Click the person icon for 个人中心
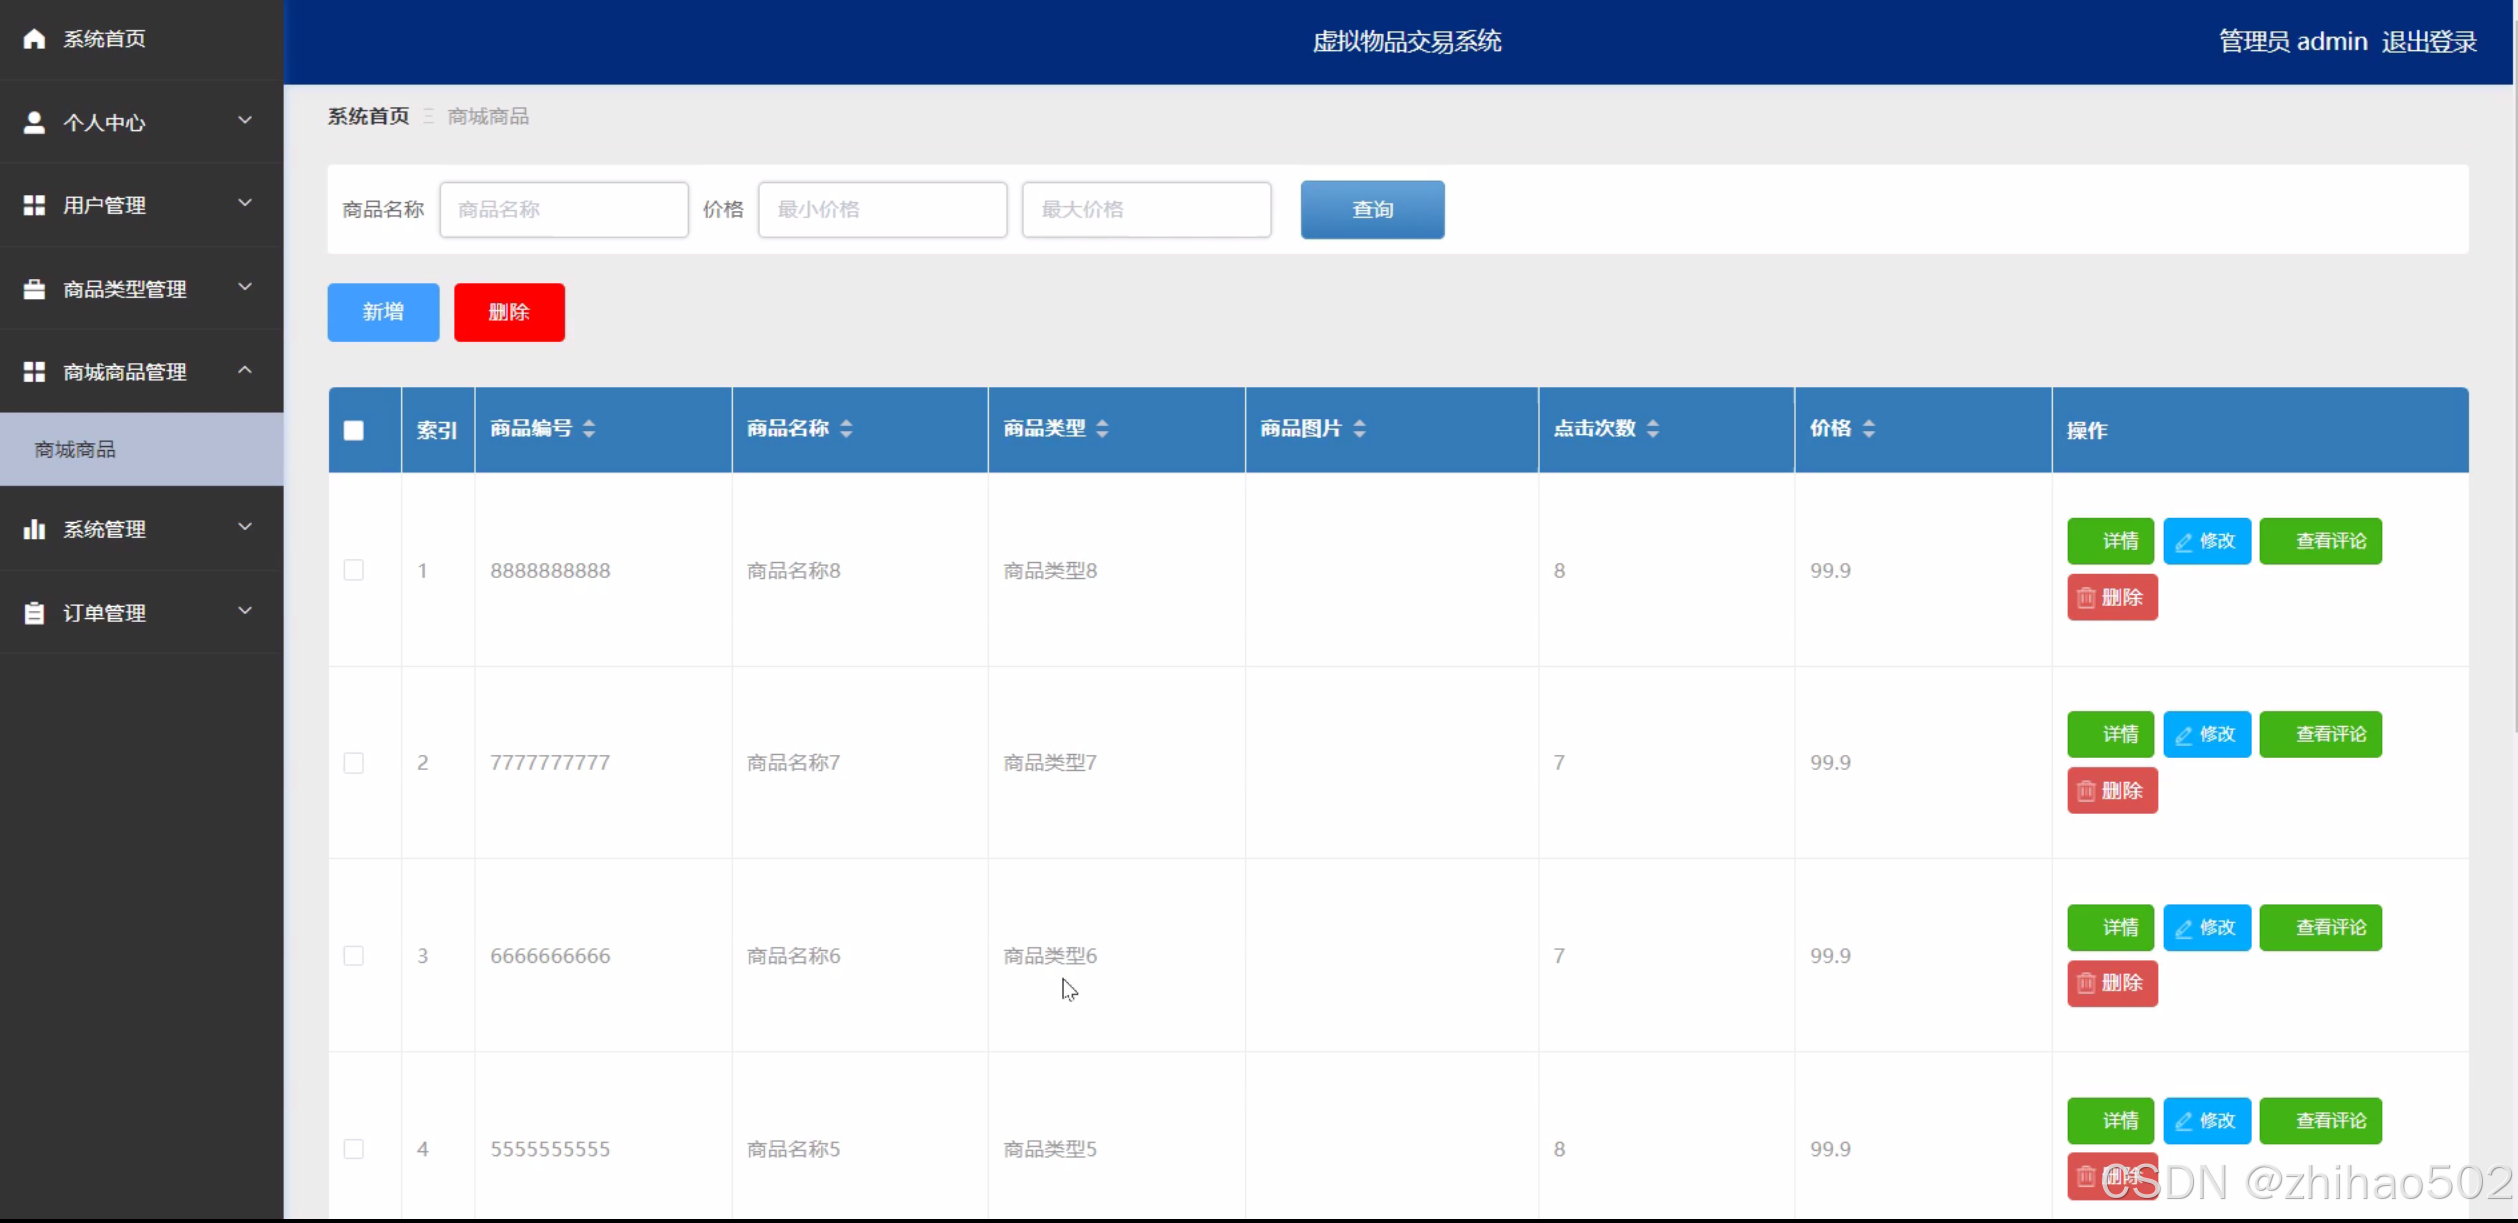The height and width of the screenshot is (1223, 2518). pyautogui.click(x=34, y=122)
